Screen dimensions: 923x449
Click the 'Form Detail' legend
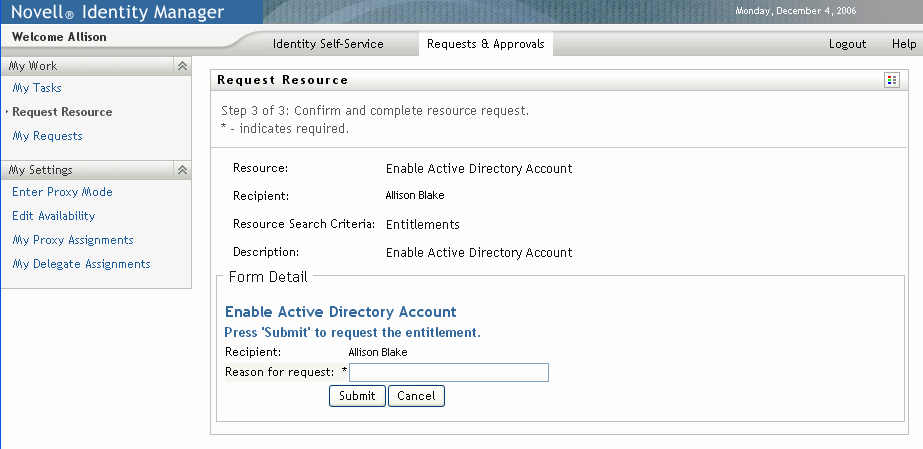pos(268,277)
